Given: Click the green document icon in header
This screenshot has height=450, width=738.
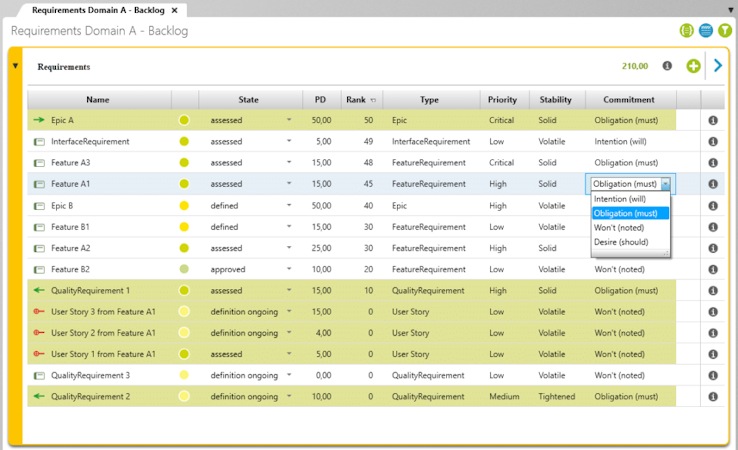Looking at the screenshot, I should coord(686,31).
